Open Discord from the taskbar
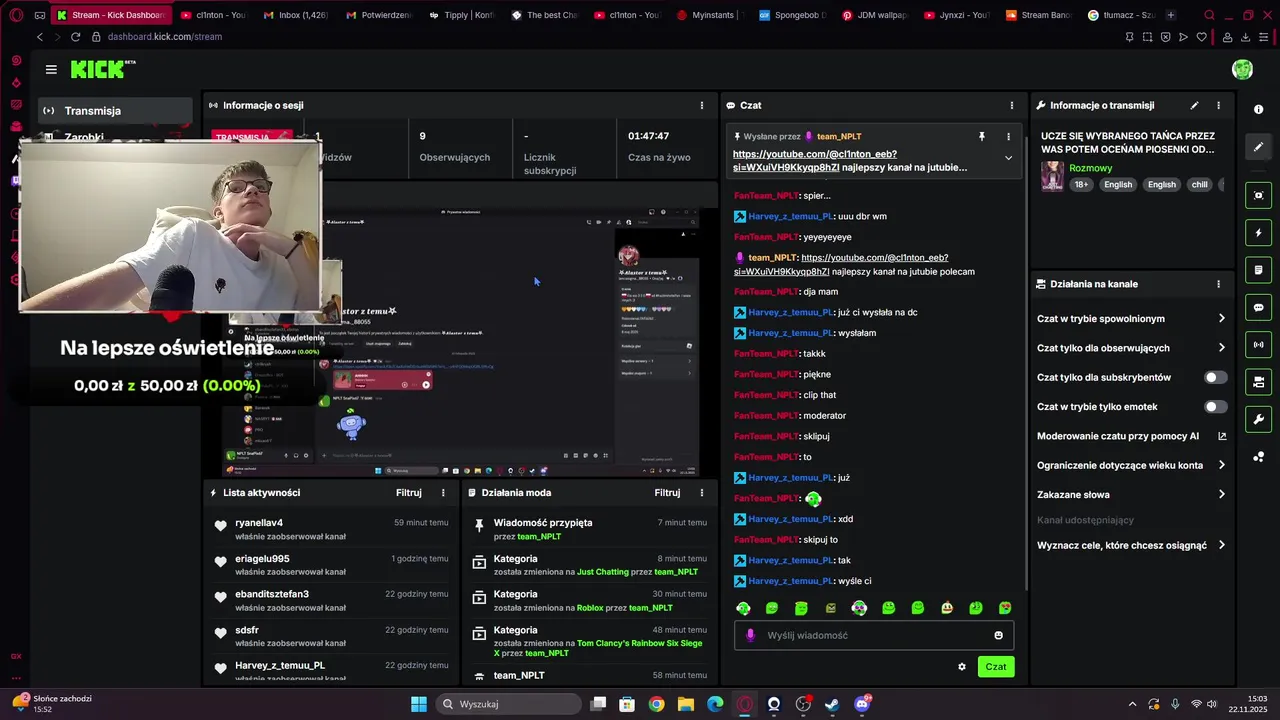Screen dimensions: 1280x720 tap(862, 704)
